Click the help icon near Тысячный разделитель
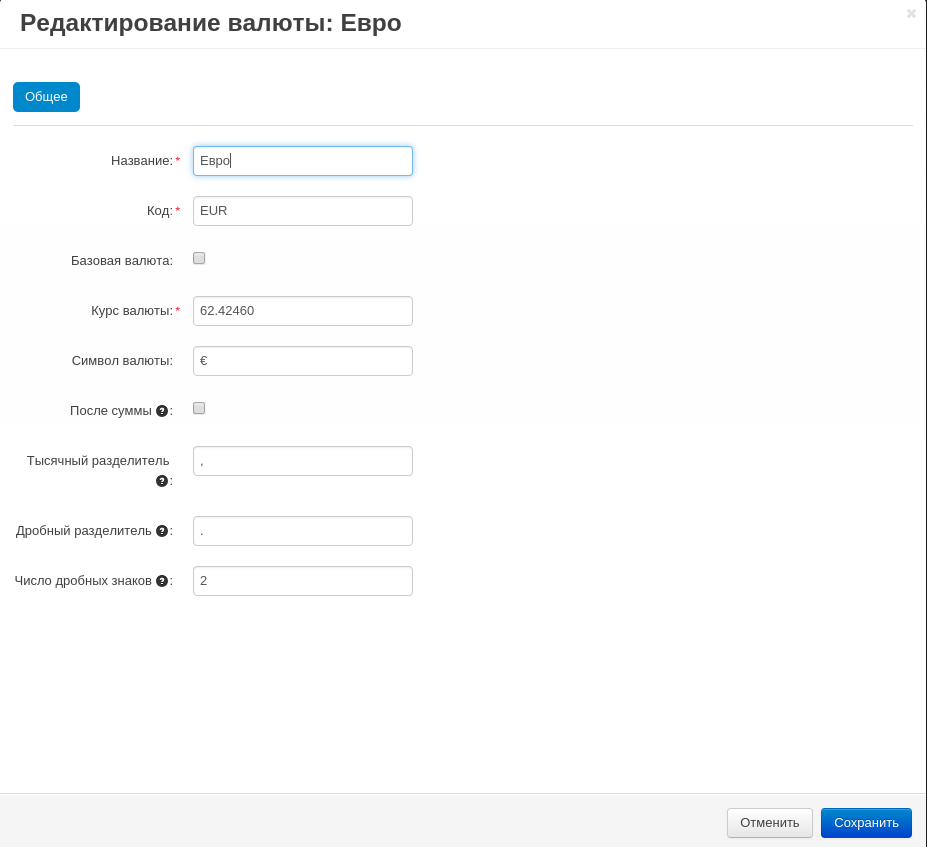927x847 pixels. pyautogui.click(x=162, y=481)
